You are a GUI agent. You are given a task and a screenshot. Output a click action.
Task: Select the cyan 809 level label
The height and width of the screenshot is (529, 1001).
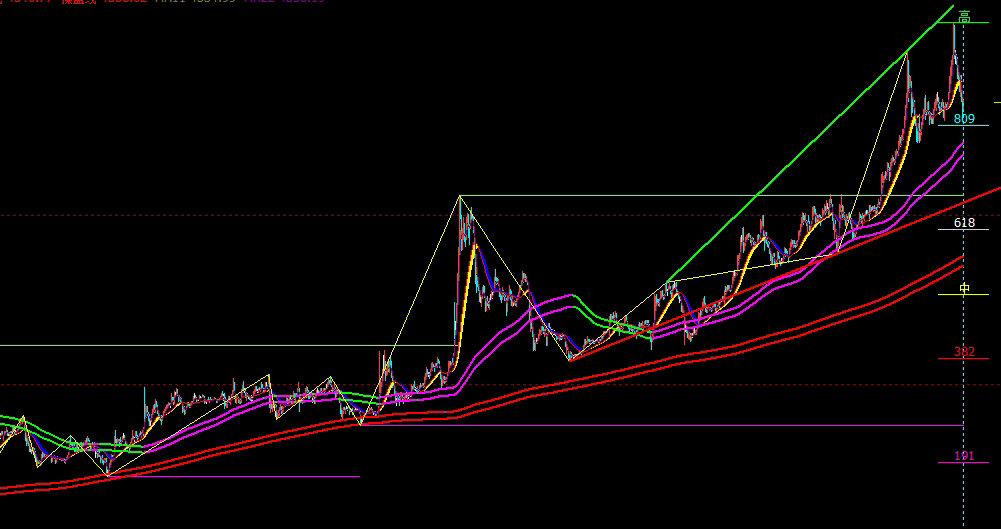pos(964,119)
